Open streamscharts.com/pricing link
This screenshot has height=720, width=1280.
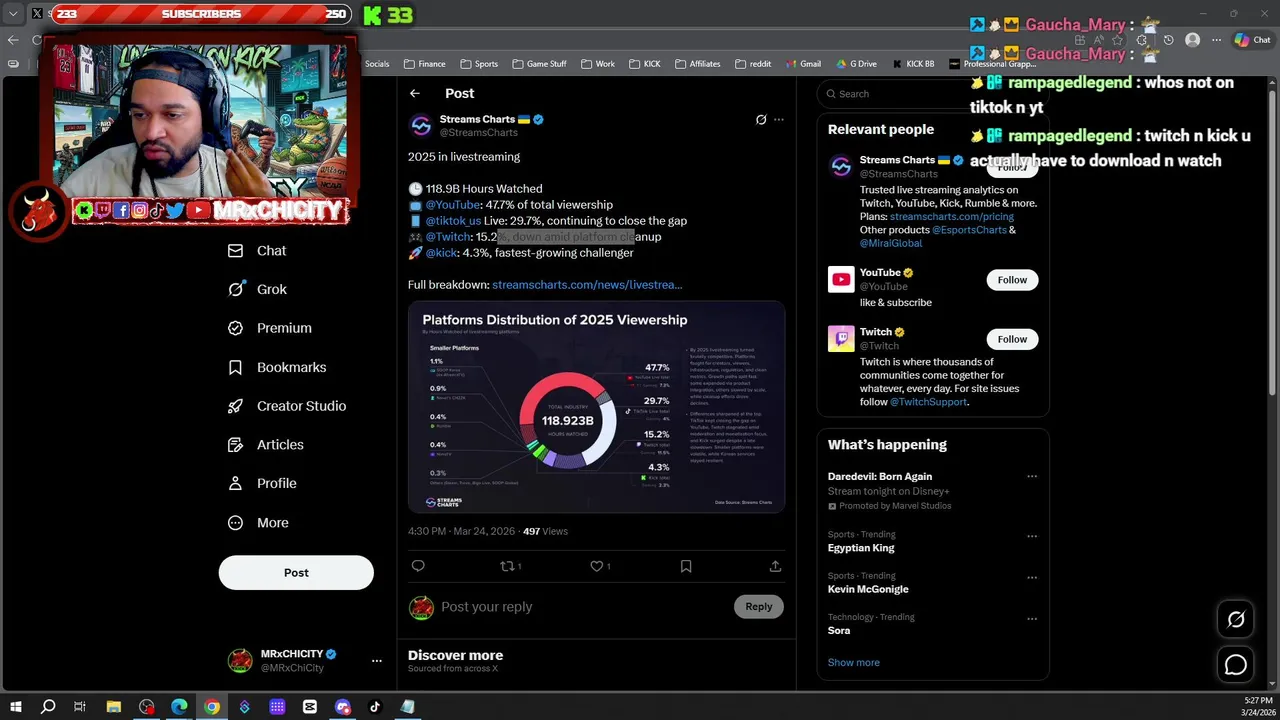(x=952, y=217)
